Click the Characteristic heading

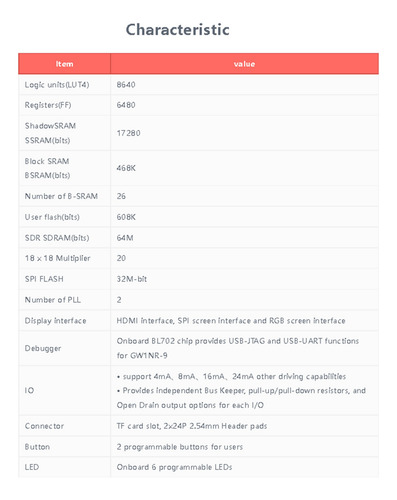click(177, 30)
